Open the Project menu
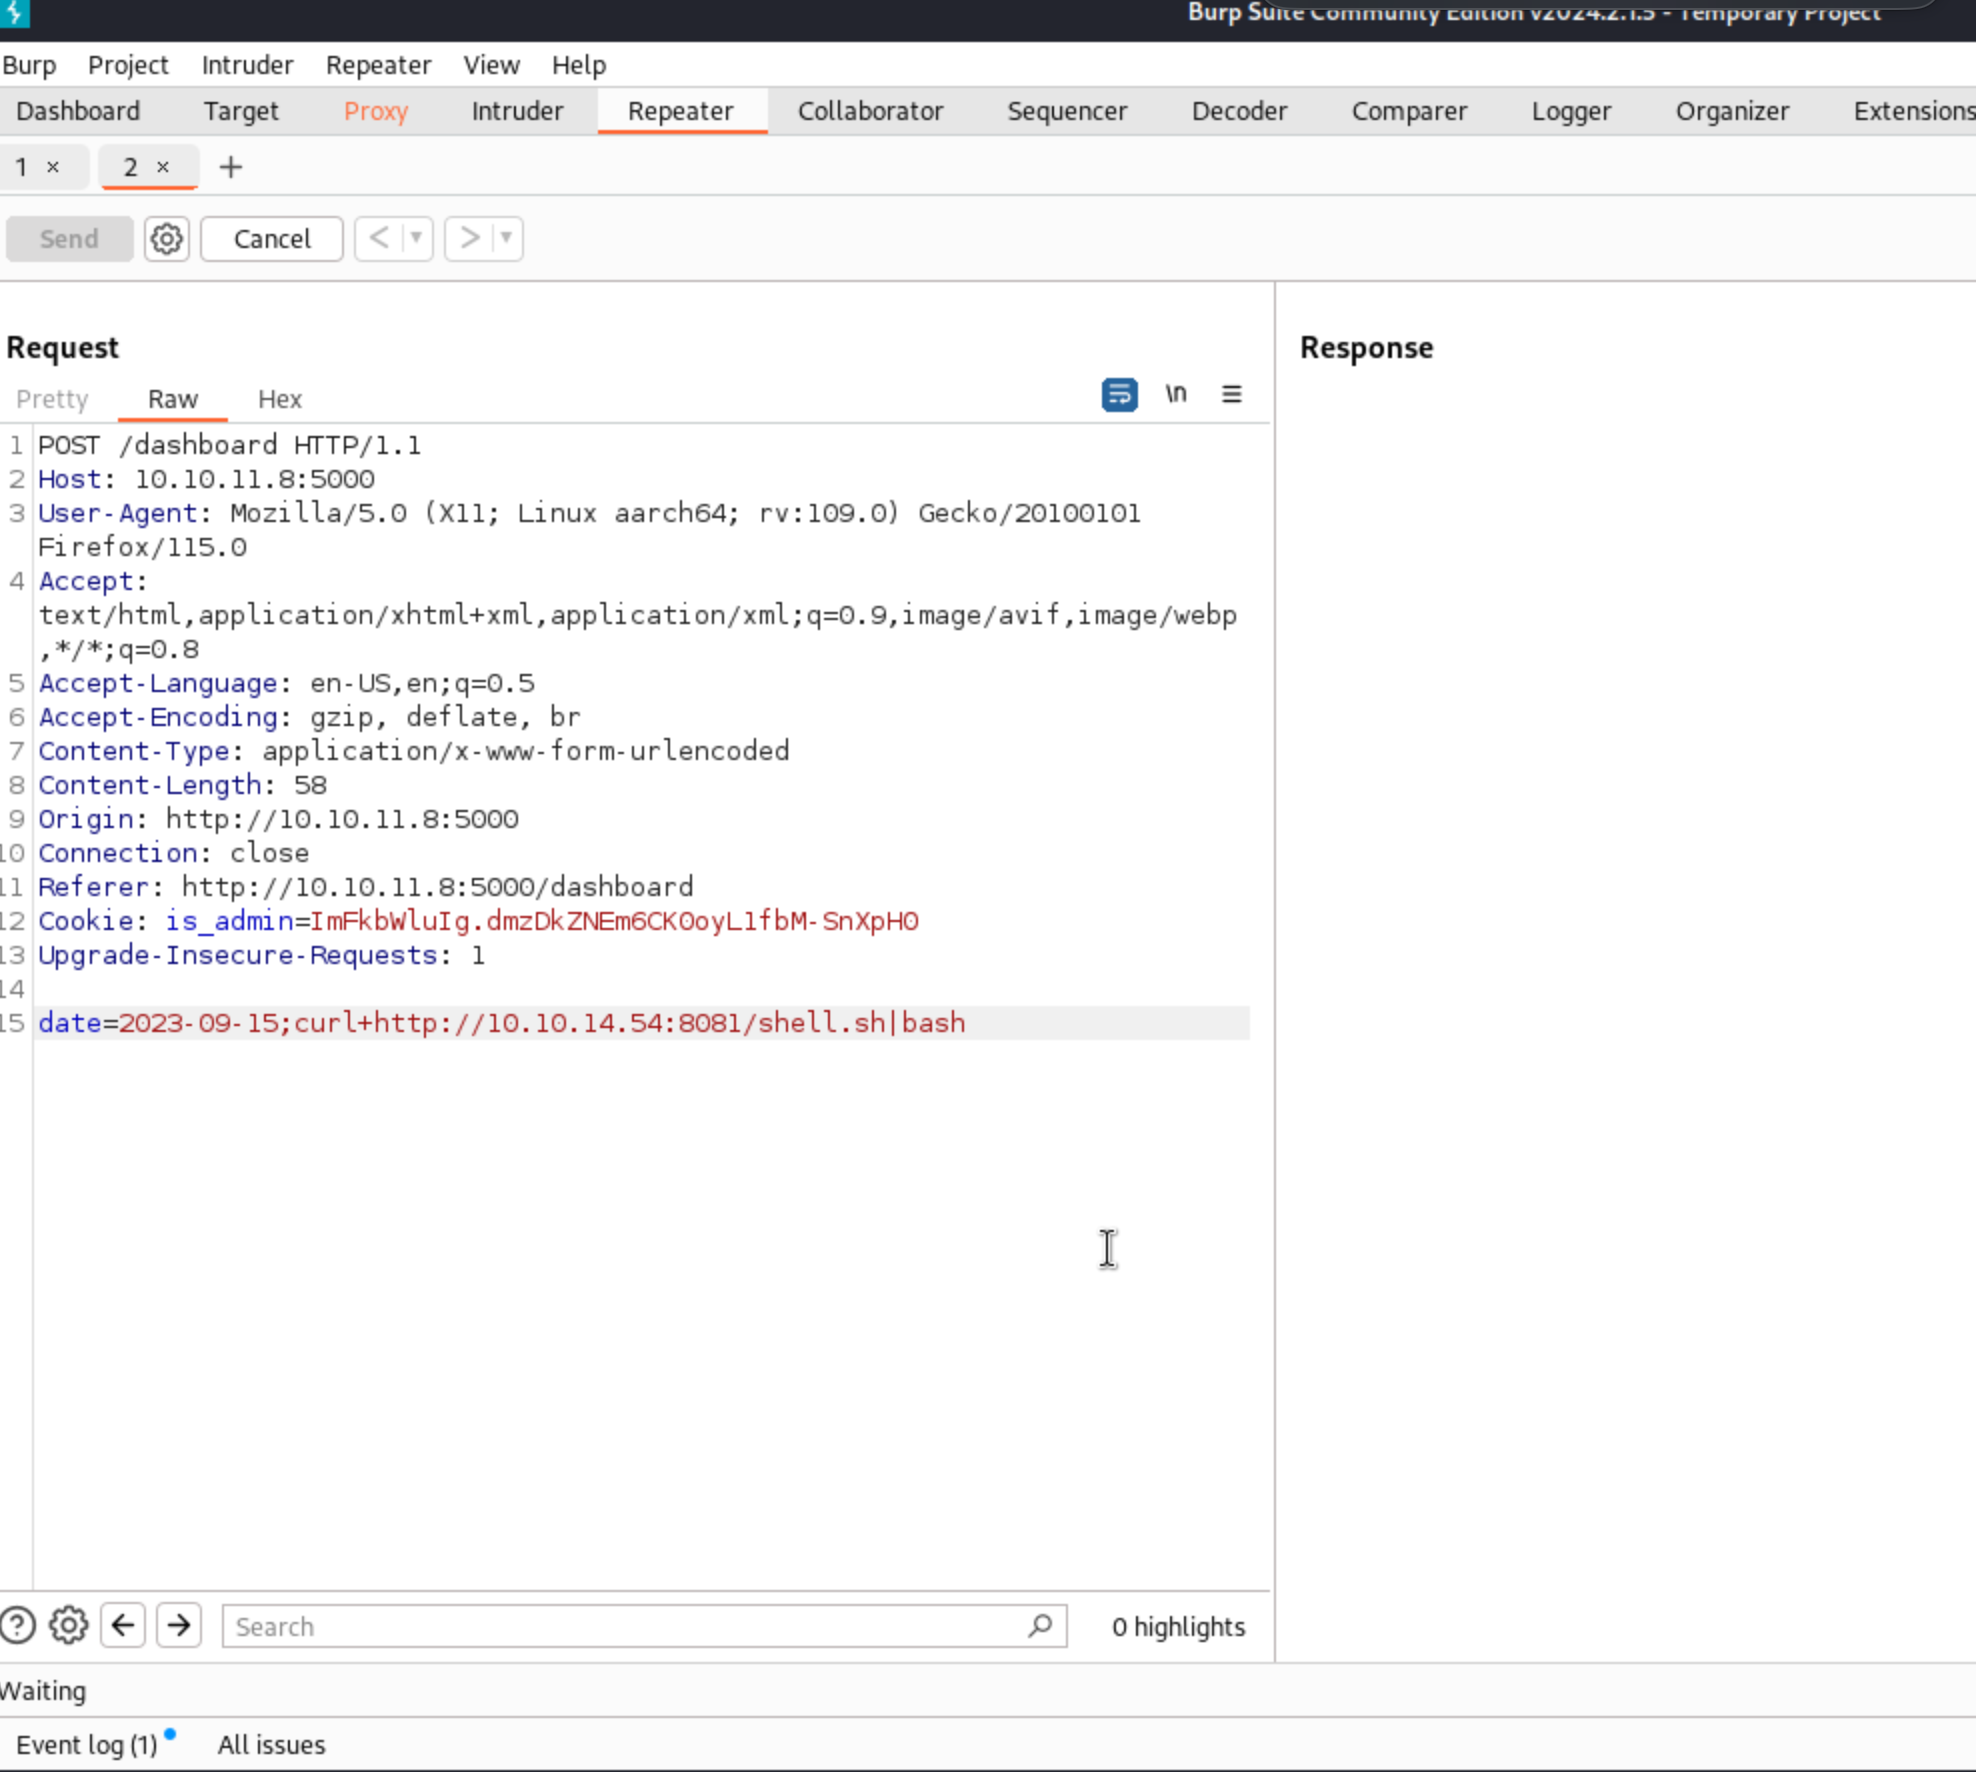Screen dimensions: 1976x1772 pos(128,65)
